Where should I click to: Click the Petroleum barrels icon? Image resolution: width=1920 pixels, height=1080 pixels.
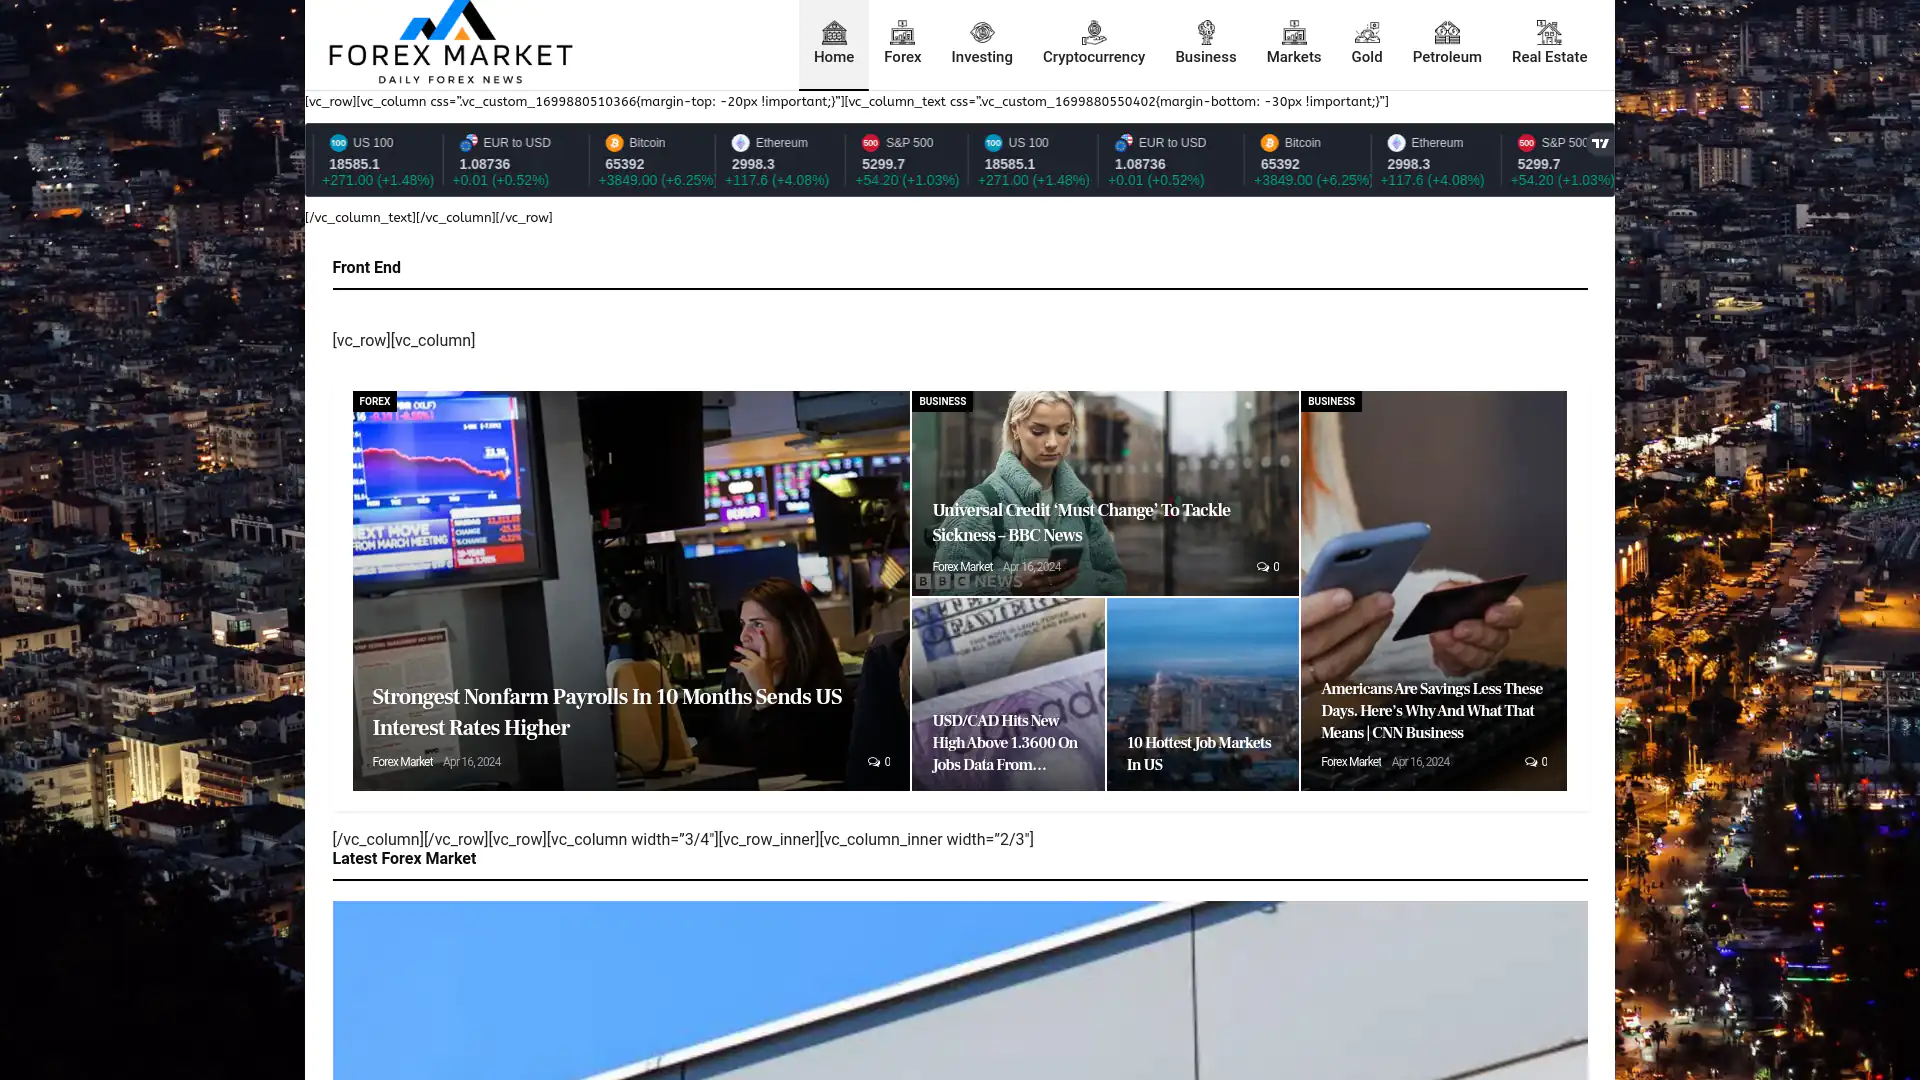point(1446,33)
